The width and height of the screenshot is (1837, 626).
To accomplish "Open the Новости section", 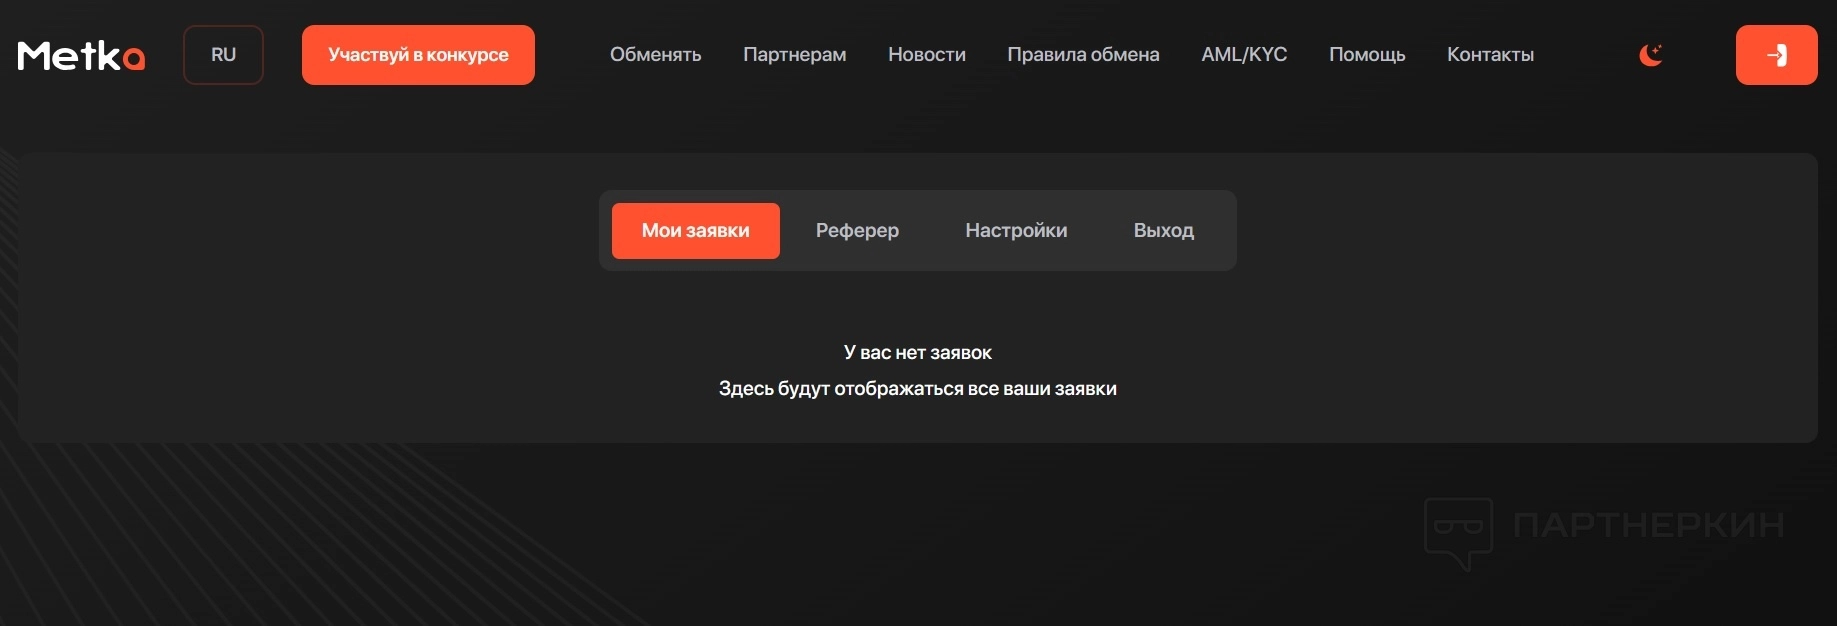I will [x=927, y=55].
